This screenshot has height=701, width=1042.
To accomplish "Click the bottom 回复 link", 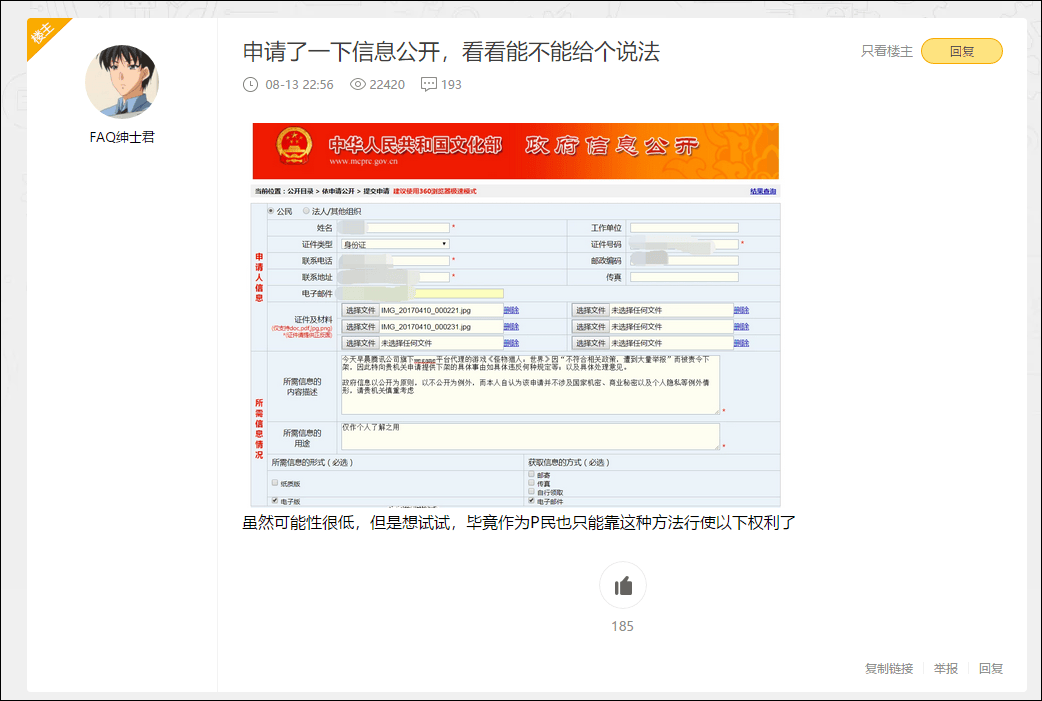I will click(x=991, y=668).
